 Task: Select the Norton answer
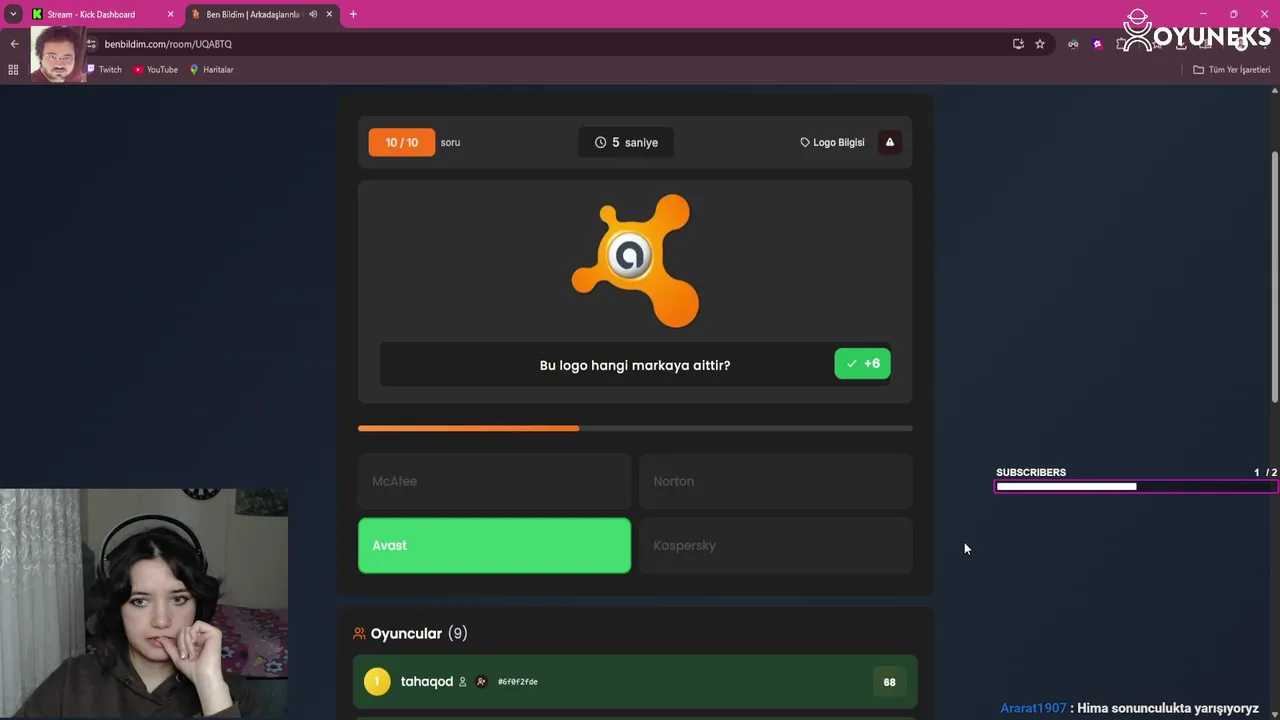[x=775, y=481]
